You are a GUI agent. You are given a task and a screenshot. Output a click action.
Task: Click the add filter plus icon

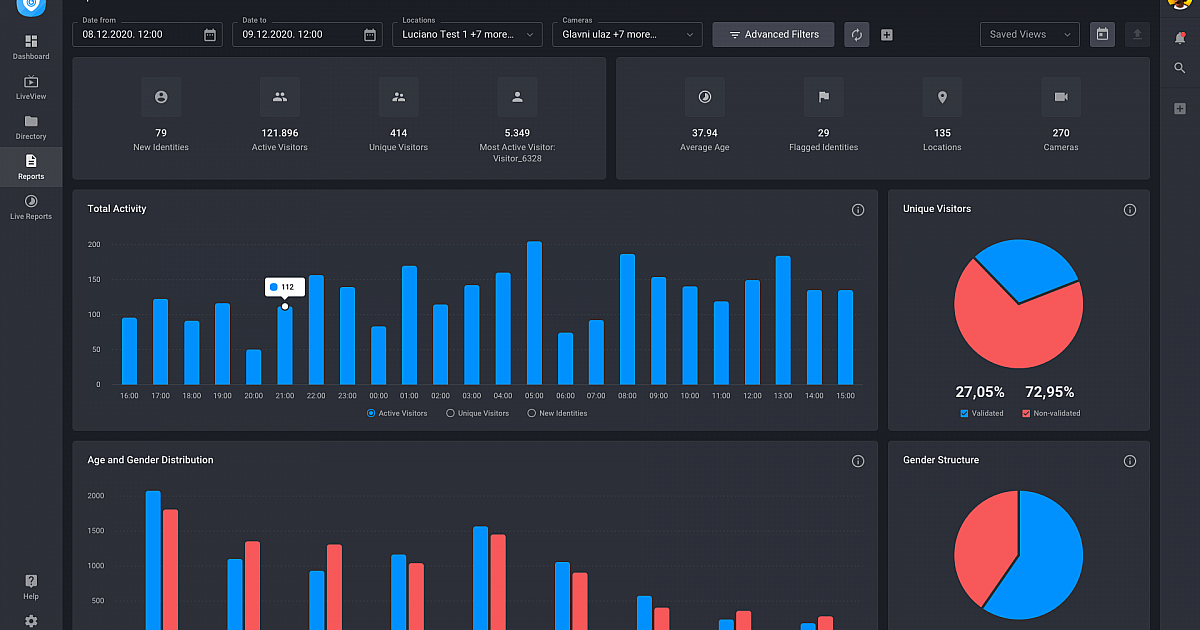pos(886,34)
